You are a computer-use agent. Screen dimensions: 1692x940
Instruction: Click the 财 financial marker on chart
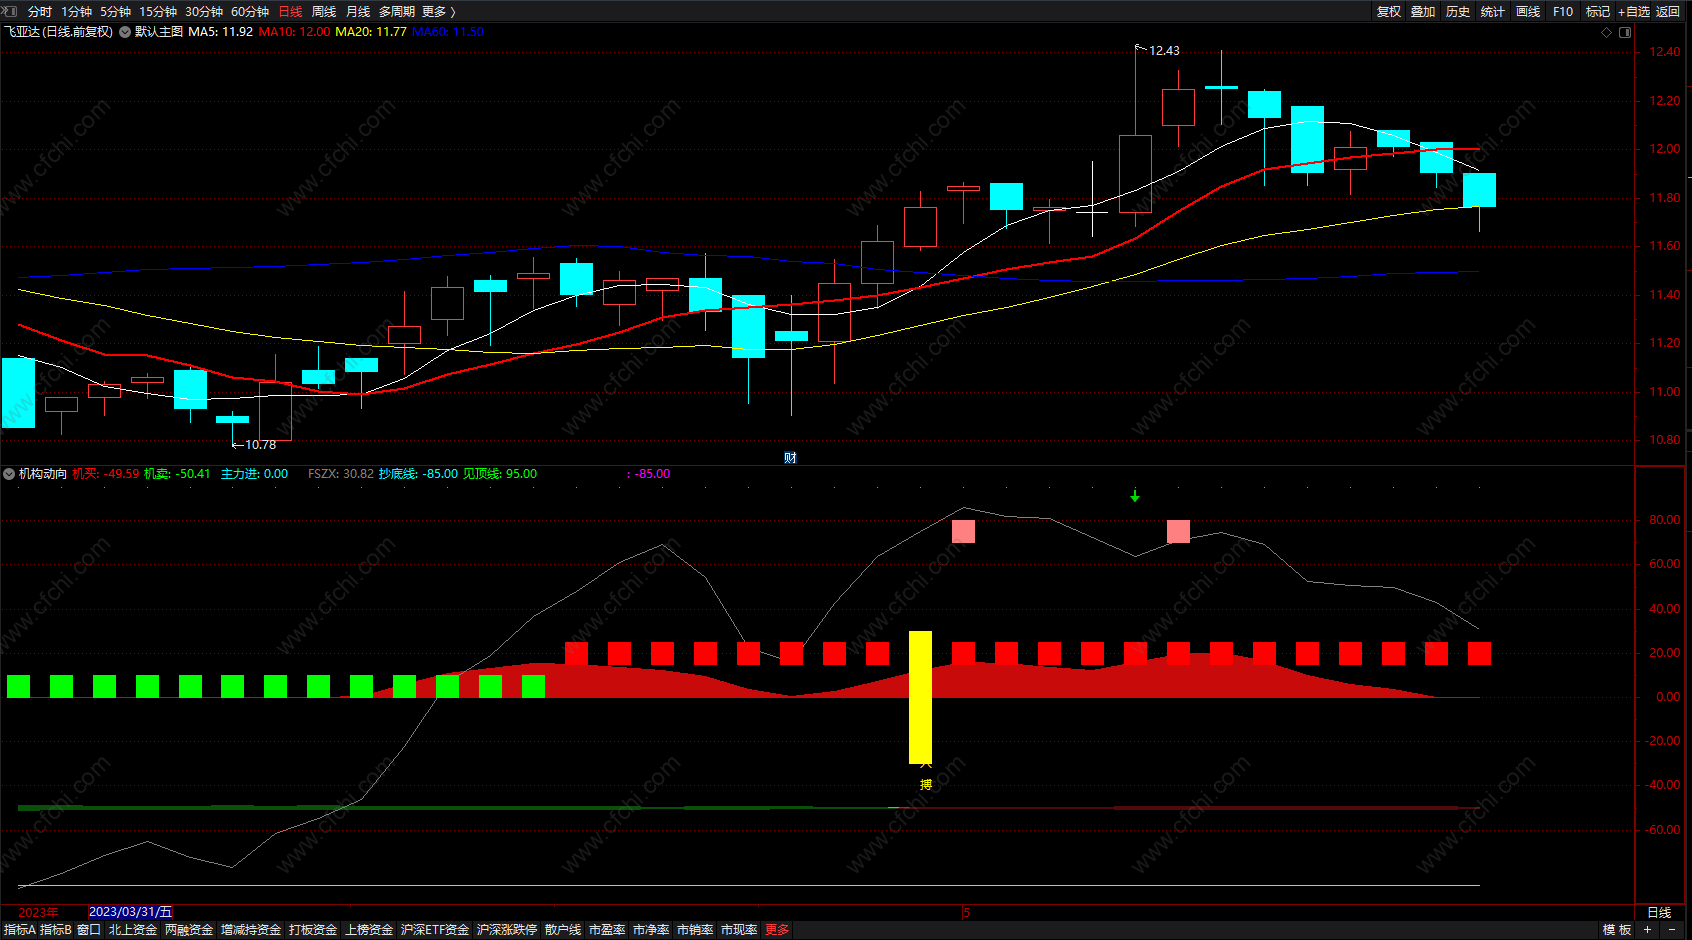tap(790, 458)
